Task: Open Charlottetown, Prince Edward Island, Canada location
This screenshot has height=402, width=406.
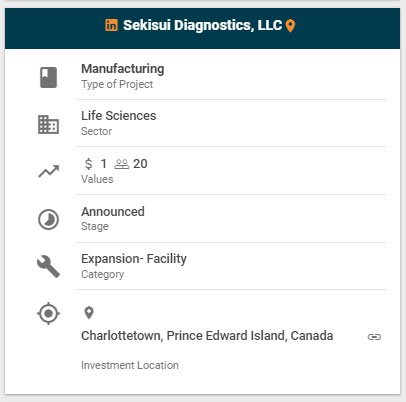Action: 207,336
